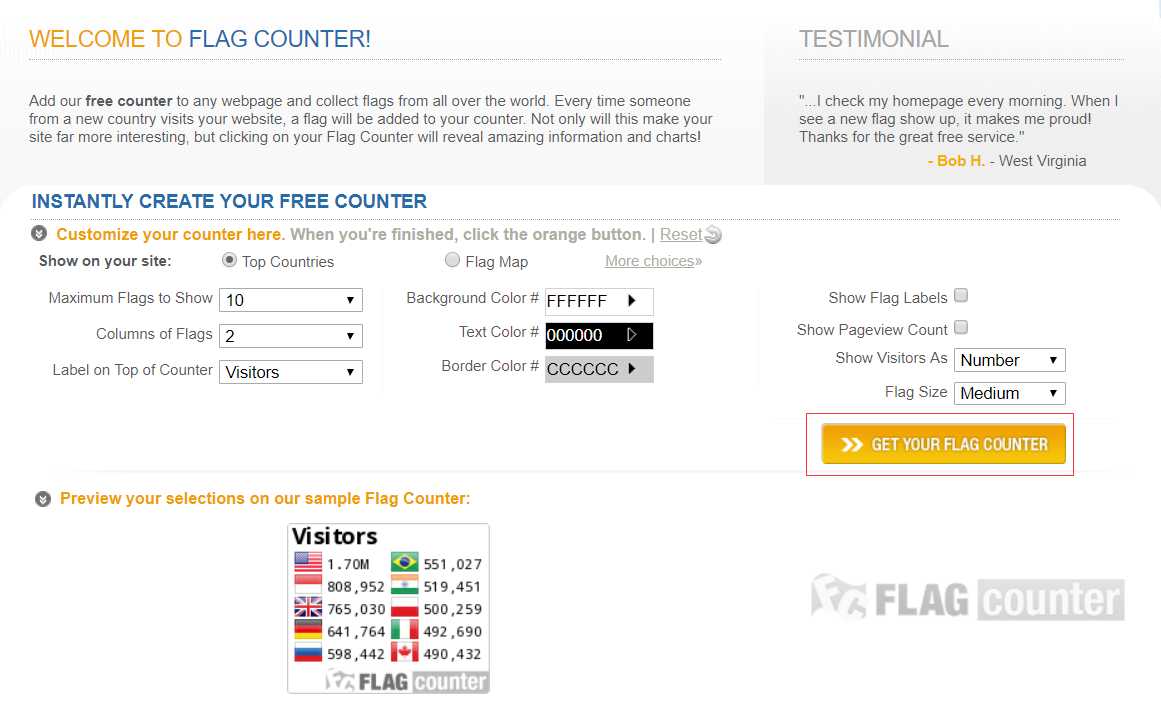Click the 598,442 visitor count
The height and width of the screenshot is (721, 1161).
[356, 654]
